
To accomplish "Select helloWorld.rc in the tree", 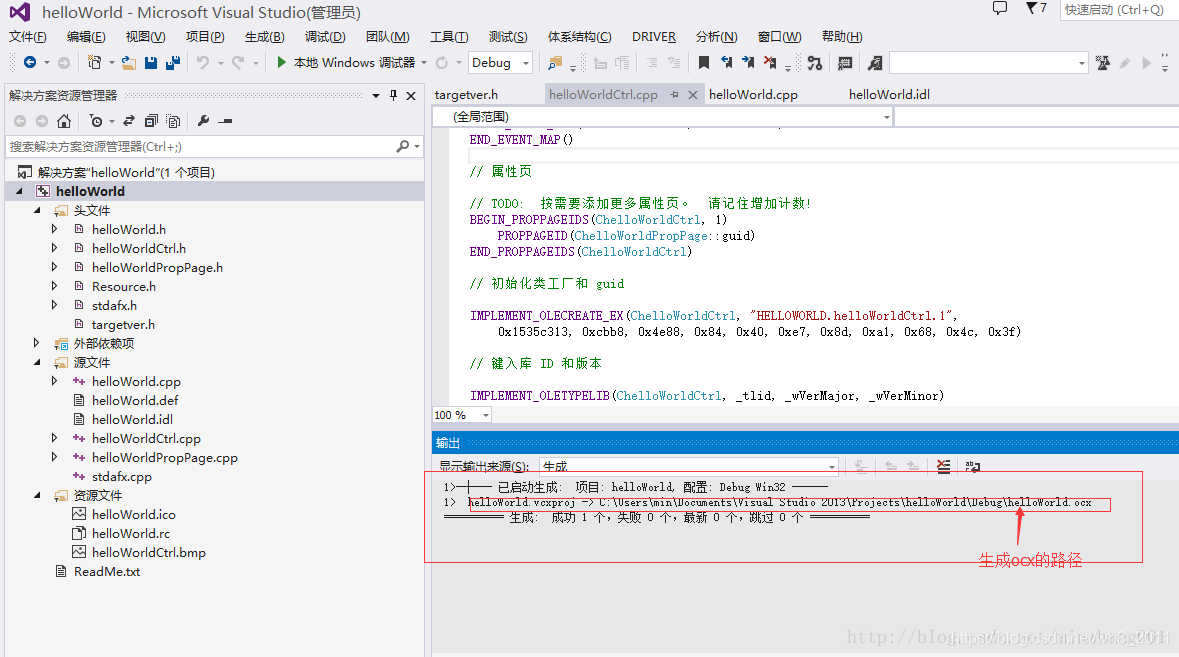I will pos(131,534).
